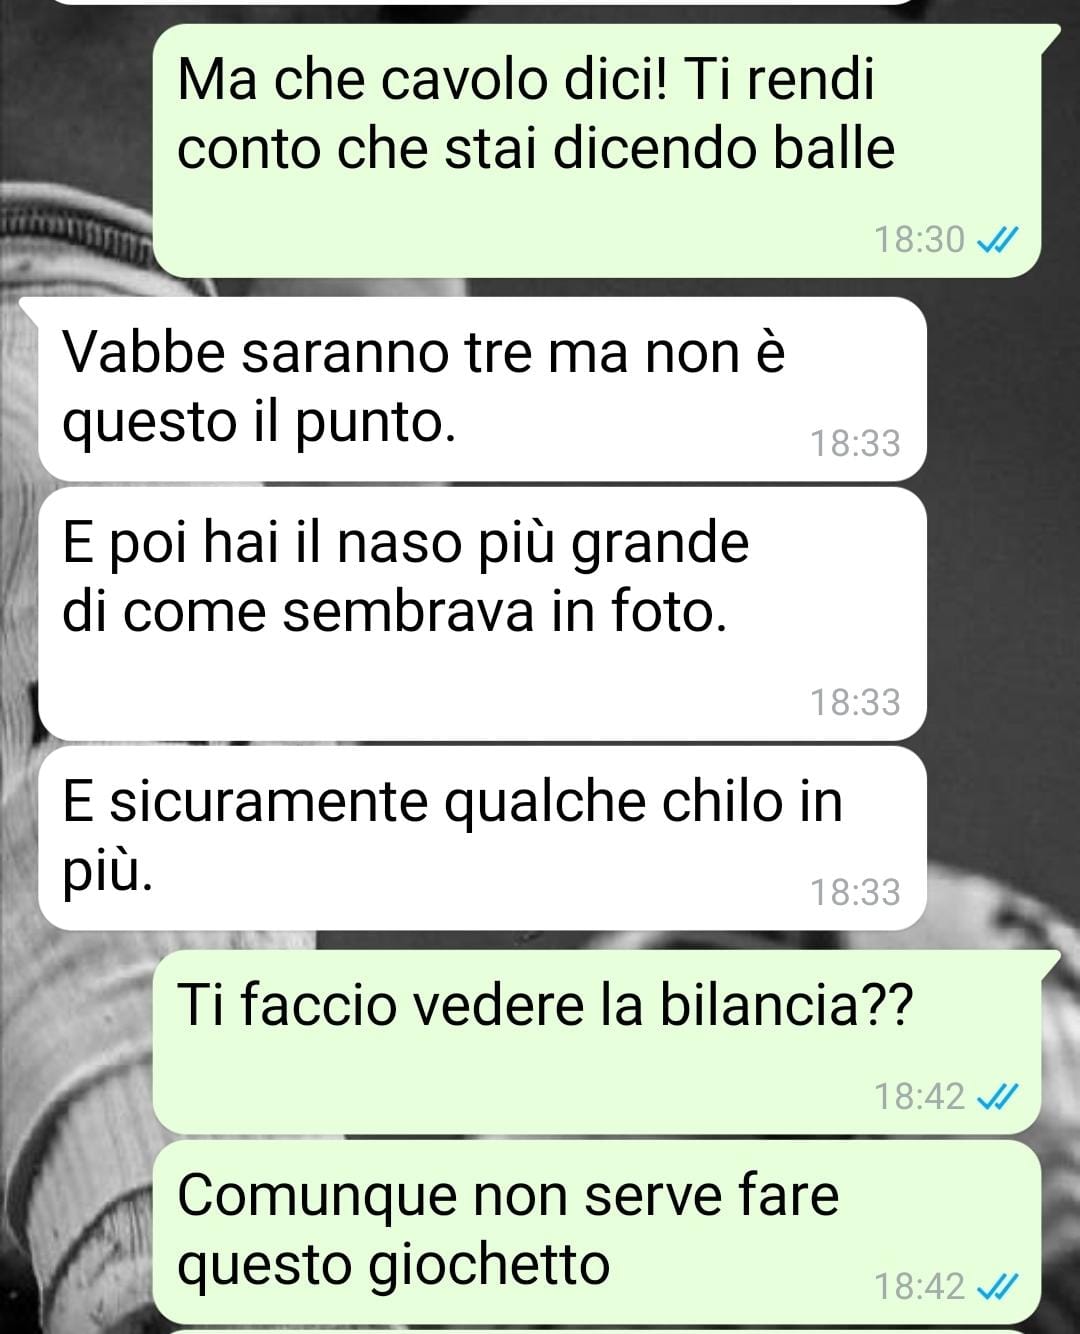Tap the blue read ticks at 18:30
Viewport: 1080px width, 1334px height.
click(x=996, y=240)
